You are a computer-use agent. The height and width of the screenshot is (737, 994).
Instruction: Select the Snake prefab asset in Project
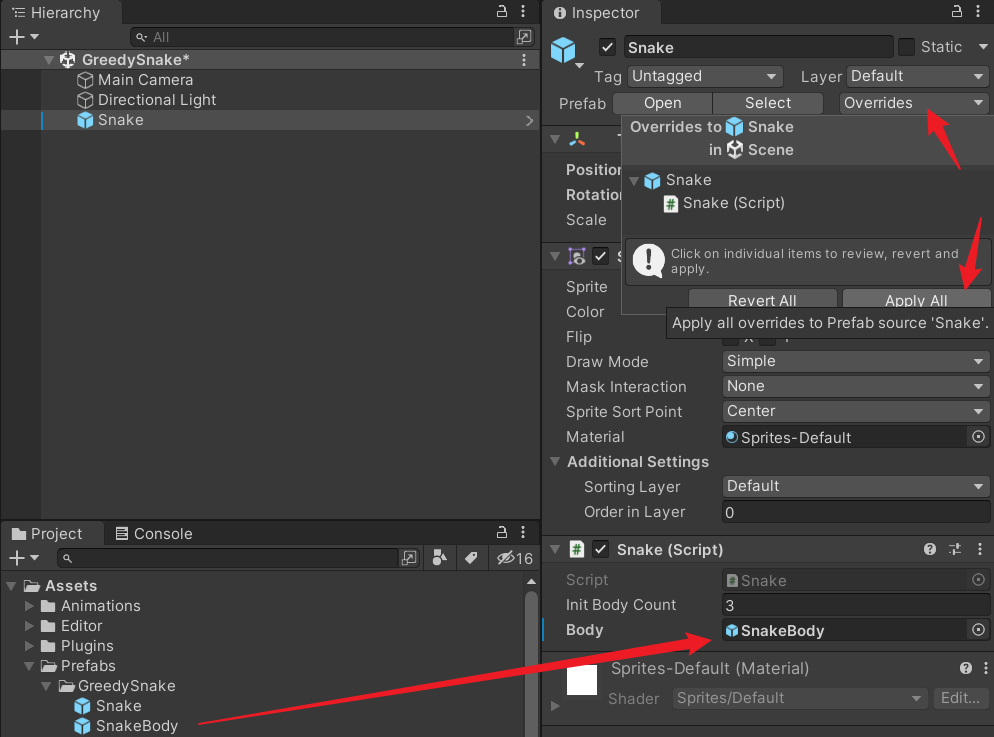click(x=108, y=706)
